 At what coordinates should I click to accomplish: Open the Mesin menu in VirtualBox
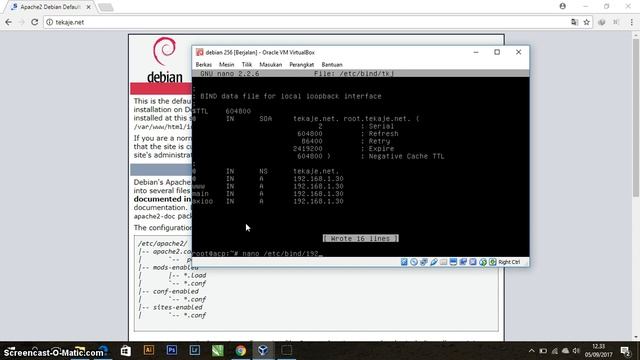tap(227, 64)
